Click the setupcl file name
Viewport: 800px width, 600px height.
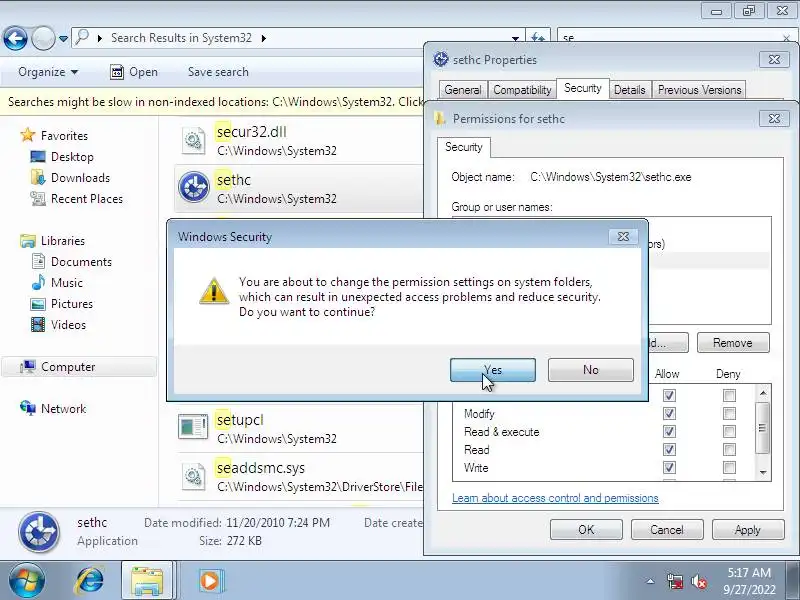click(x=240, y=420)
